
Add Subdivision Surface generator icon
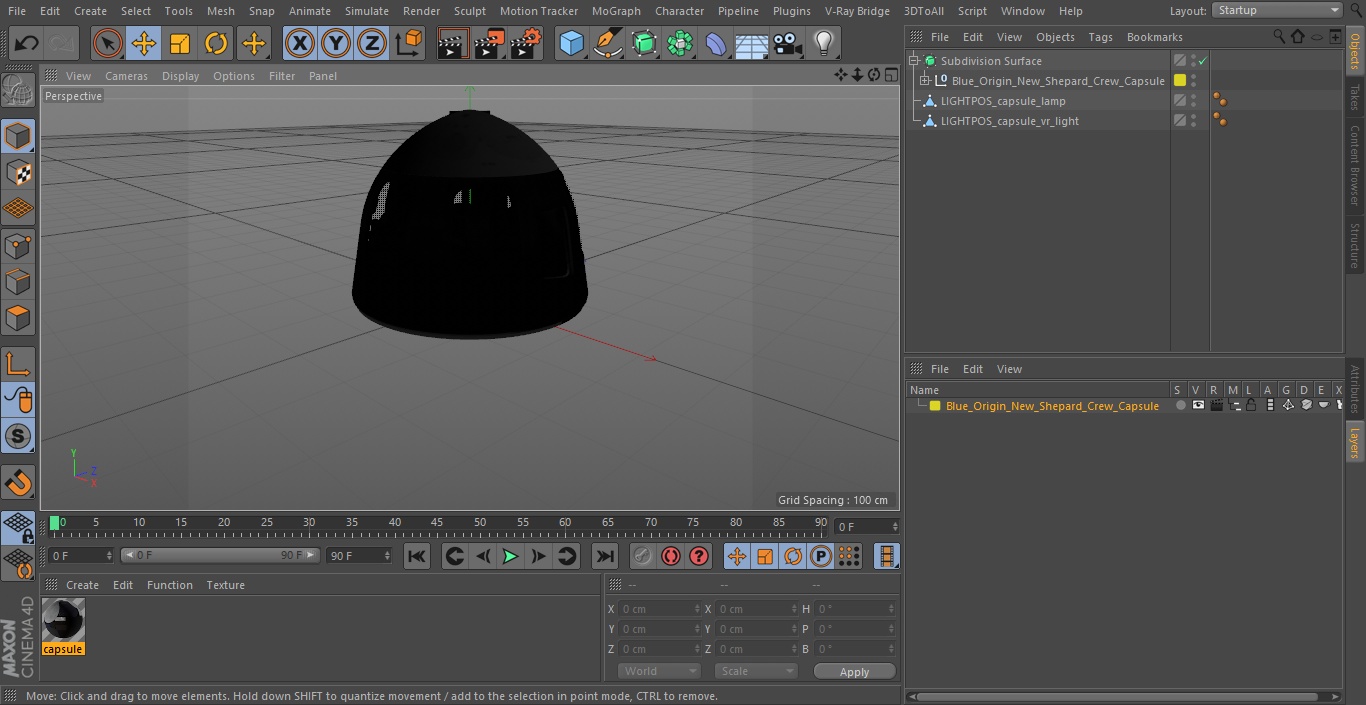click(644, 43)
